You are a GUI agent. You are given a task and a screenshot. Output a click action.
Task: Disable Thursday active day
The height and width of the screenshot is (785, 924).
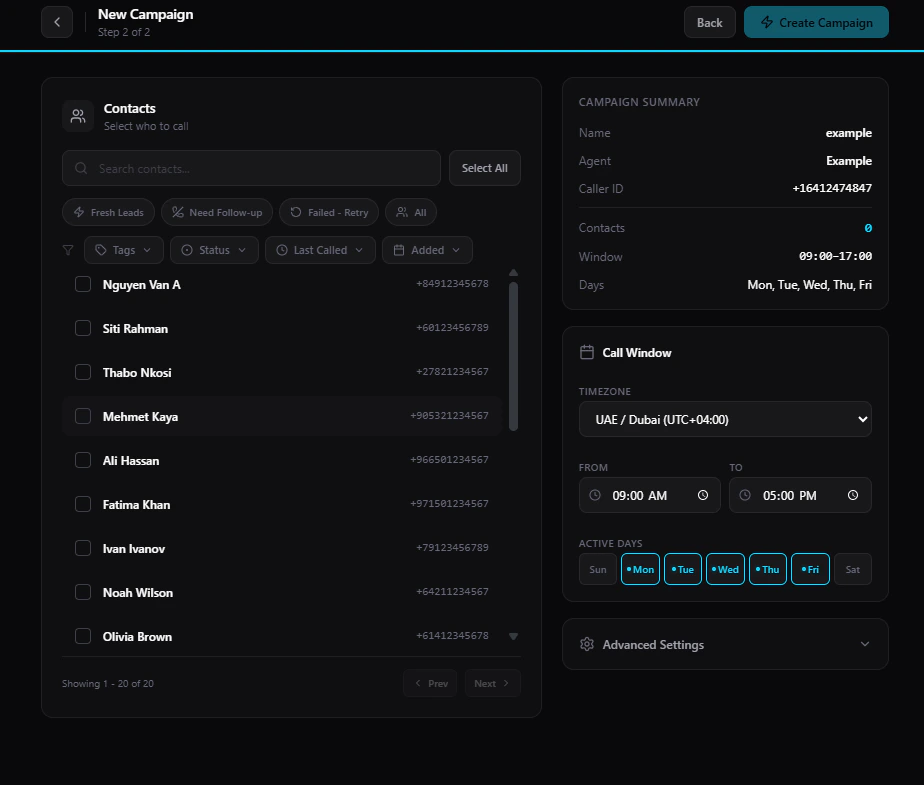tap(767, 569)
